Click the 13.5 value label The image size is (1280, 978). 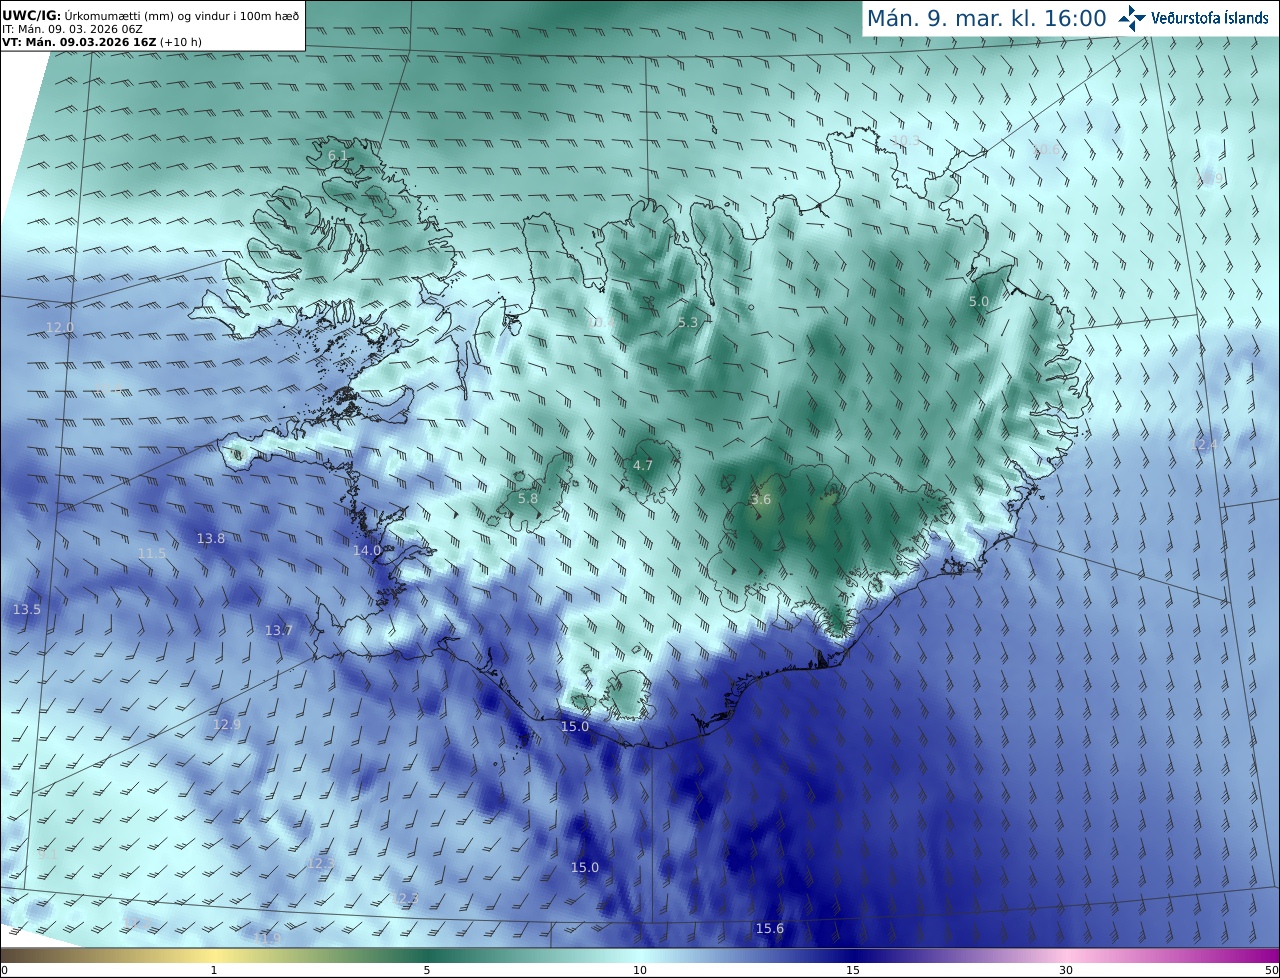[x=27, y=609]
